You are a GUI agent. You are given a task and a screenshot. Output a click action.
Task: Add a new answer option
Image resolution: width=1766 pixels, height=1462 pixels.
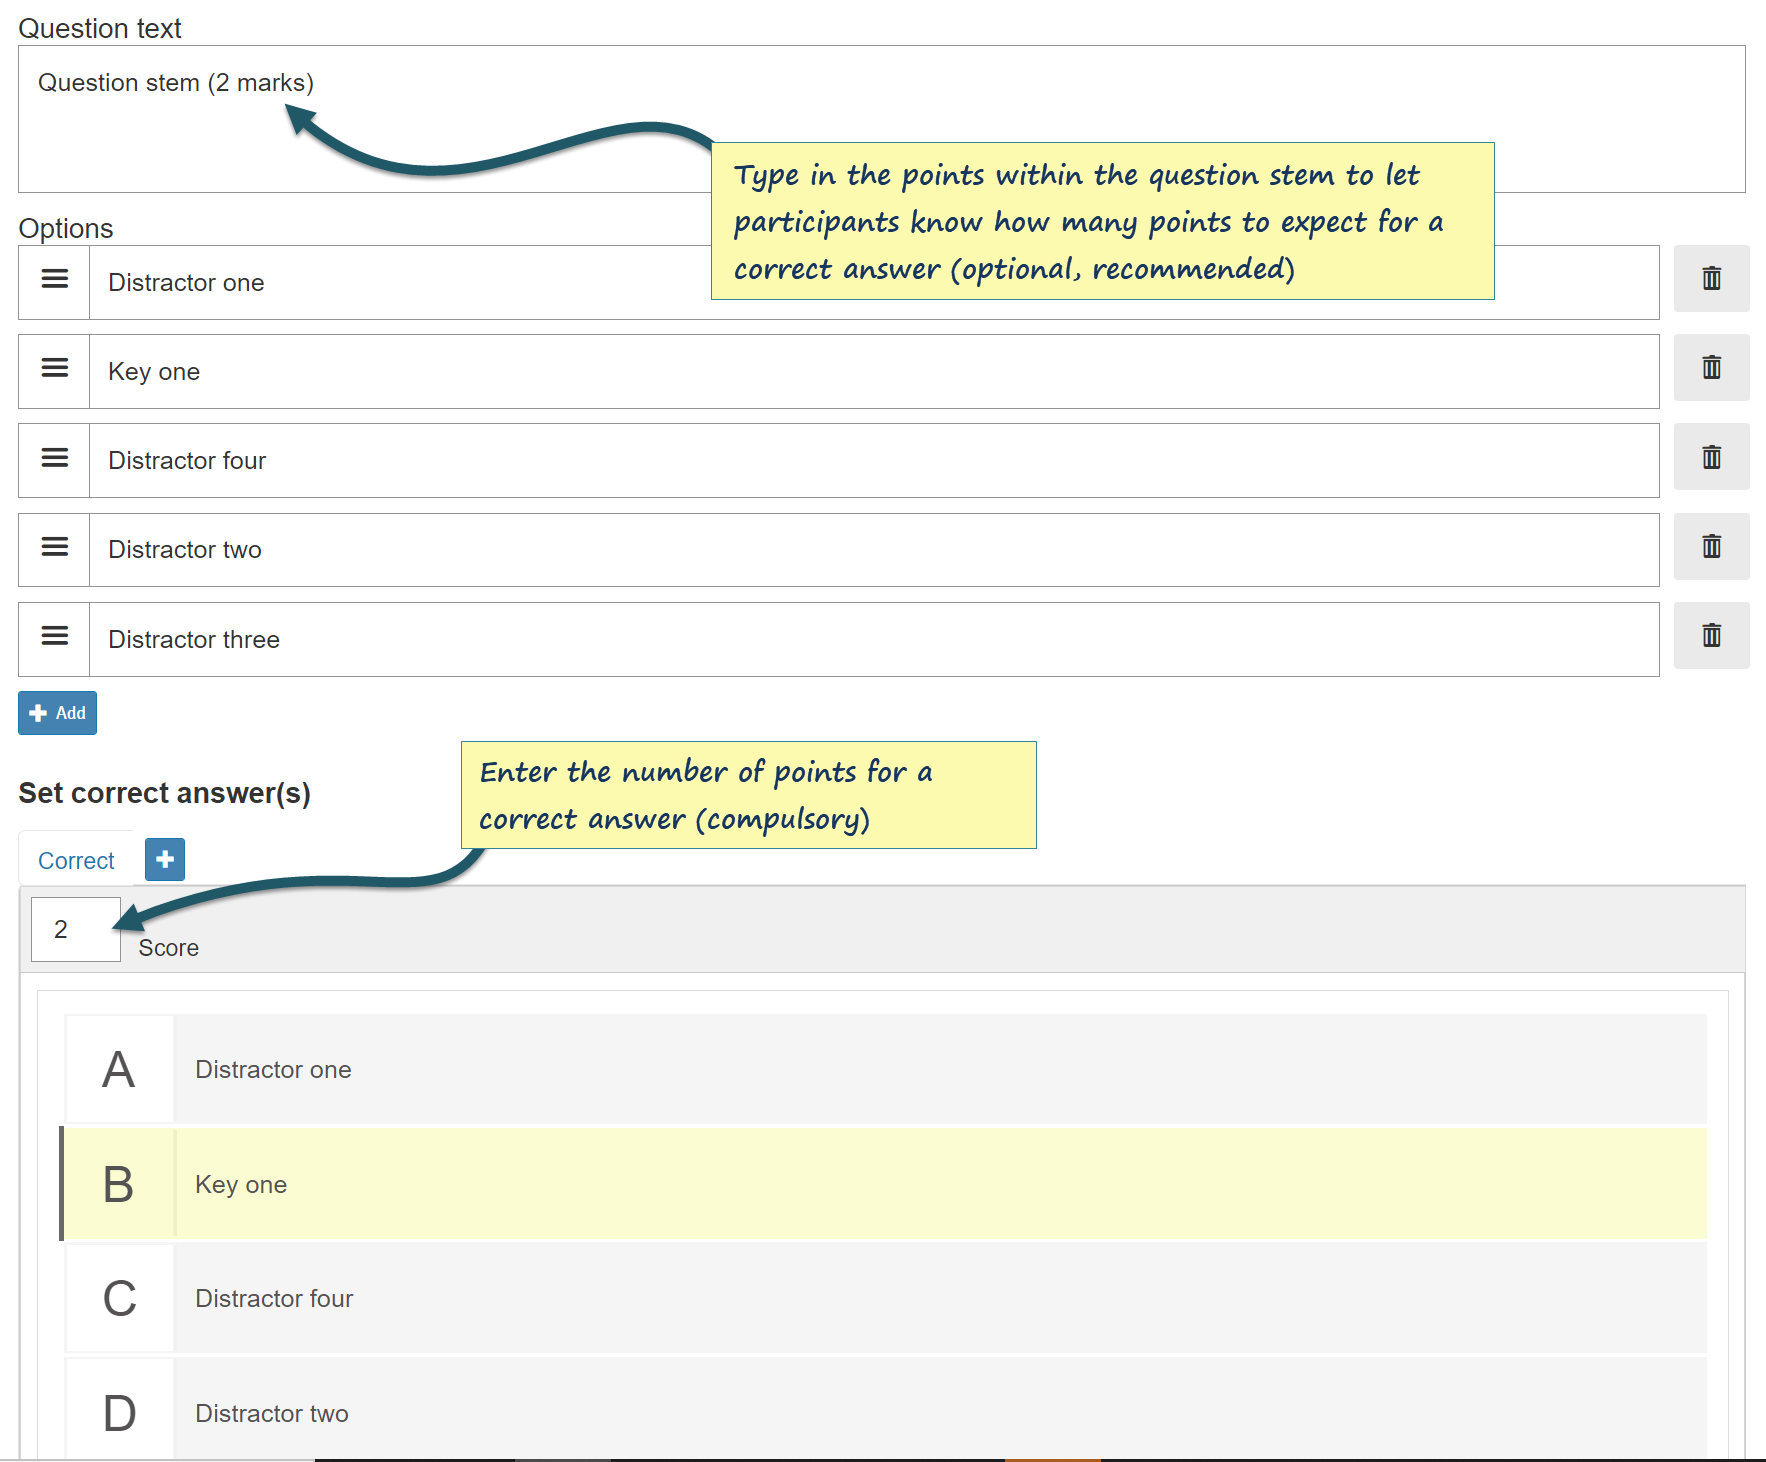(x=58, y=713)
